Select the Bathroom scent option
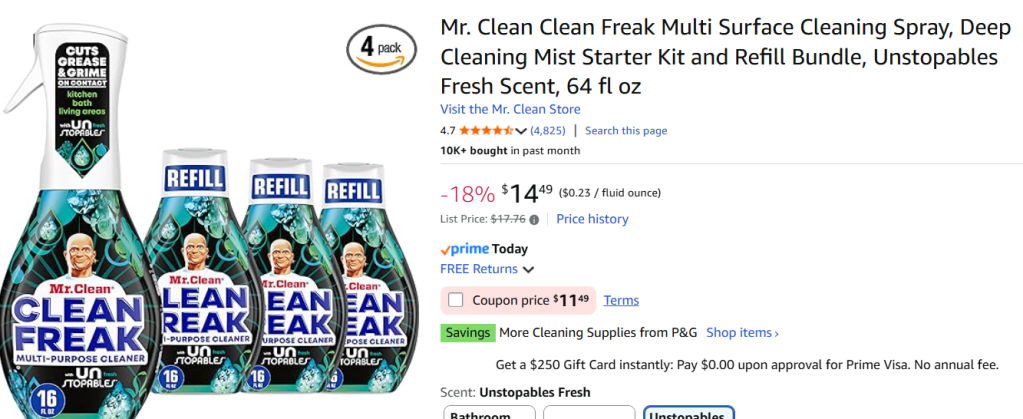1023x419 pixels. (489, 413)
